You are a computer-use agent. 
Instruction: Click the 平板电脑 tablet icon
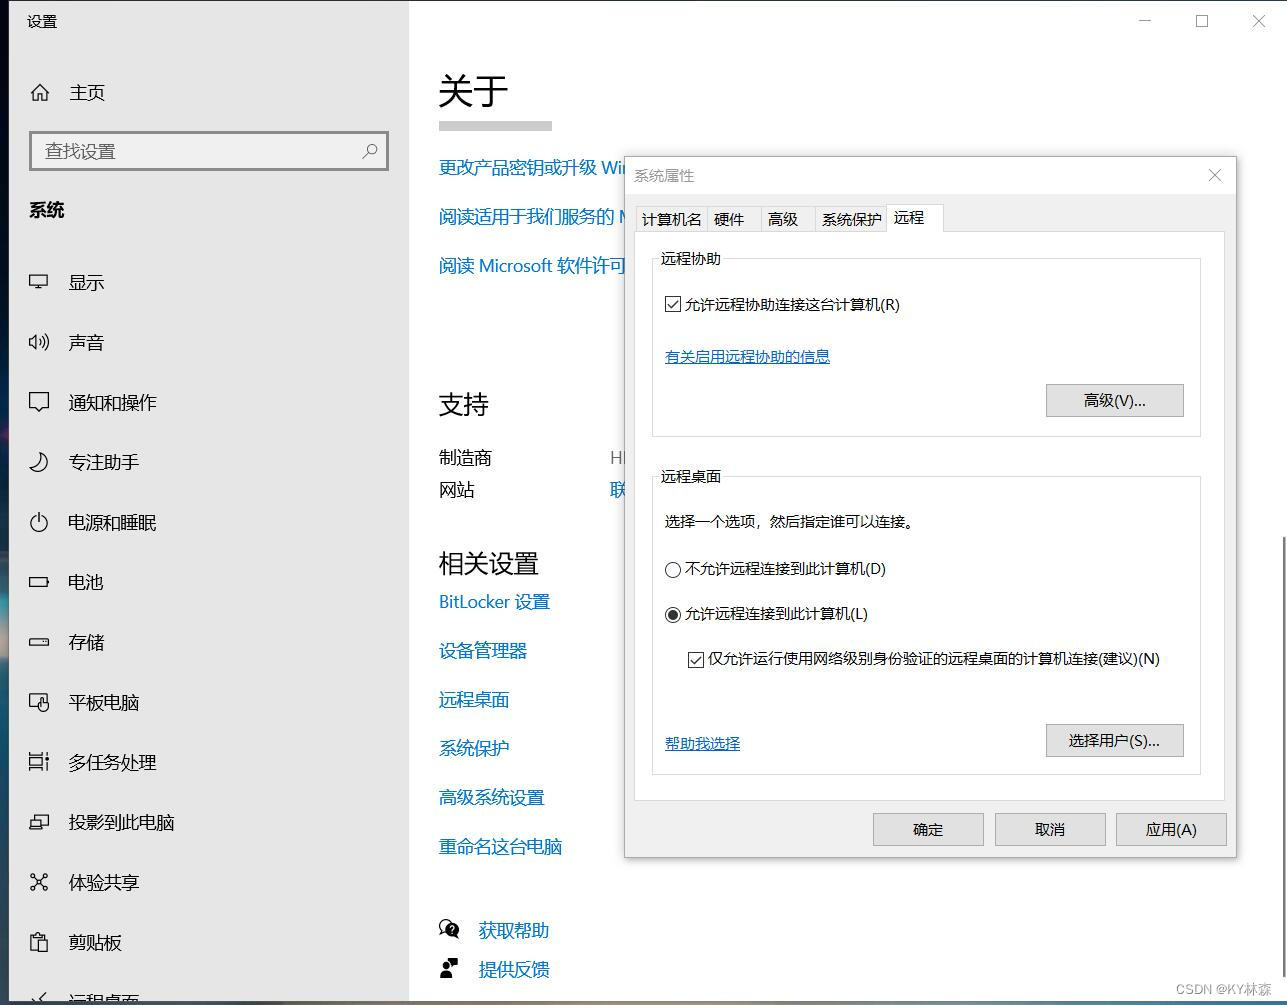click(39, 702)
